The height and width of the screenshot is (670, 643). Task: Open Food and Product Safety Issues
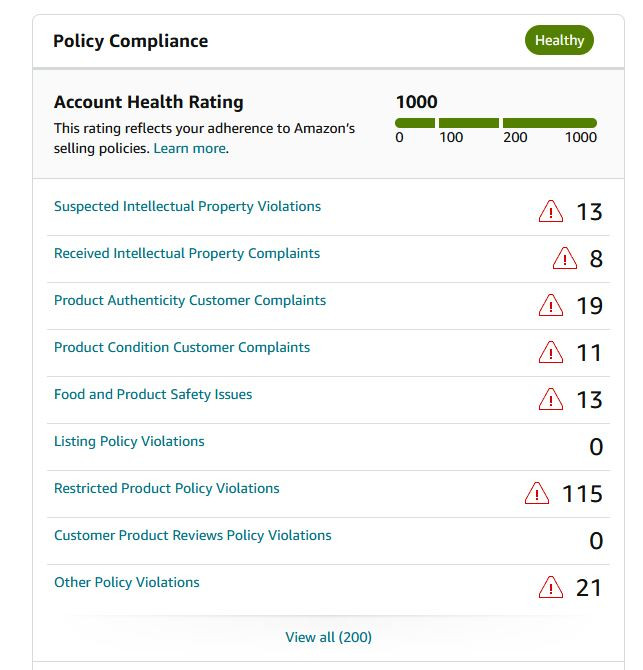(153, 394)
